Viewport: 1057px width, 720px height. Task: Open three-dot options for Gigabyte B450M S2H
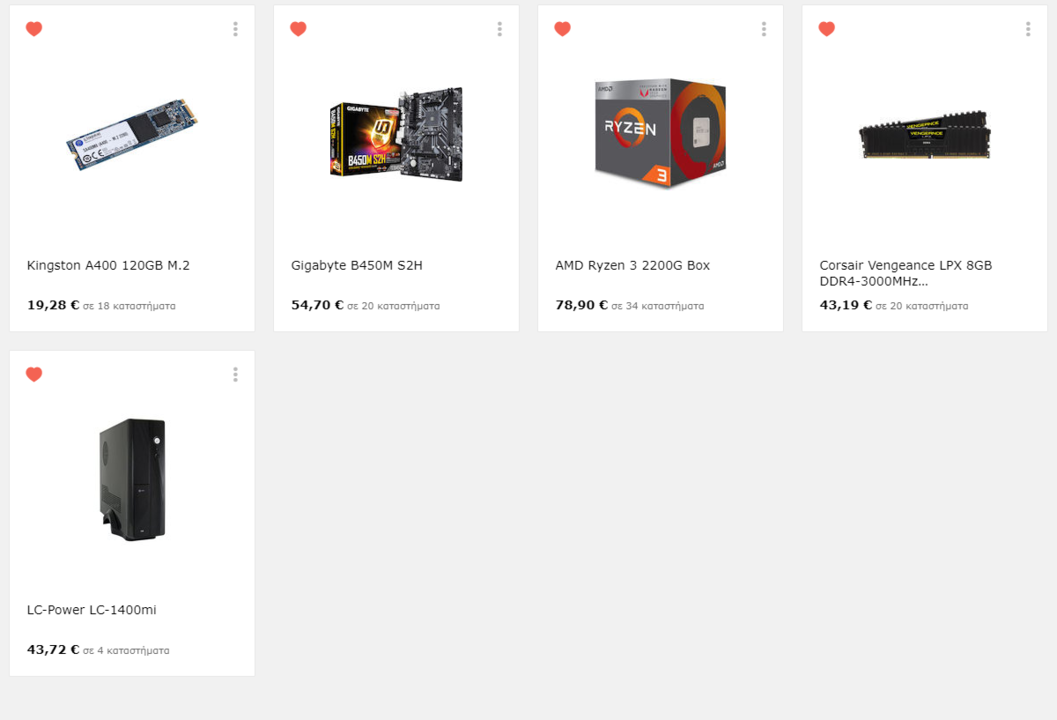(500, 29)
